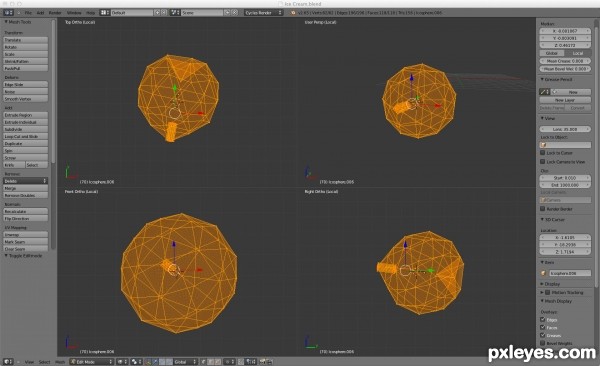
Task: Open the Delete dropdown in Mesh Tools
Action: click(26, 181)
